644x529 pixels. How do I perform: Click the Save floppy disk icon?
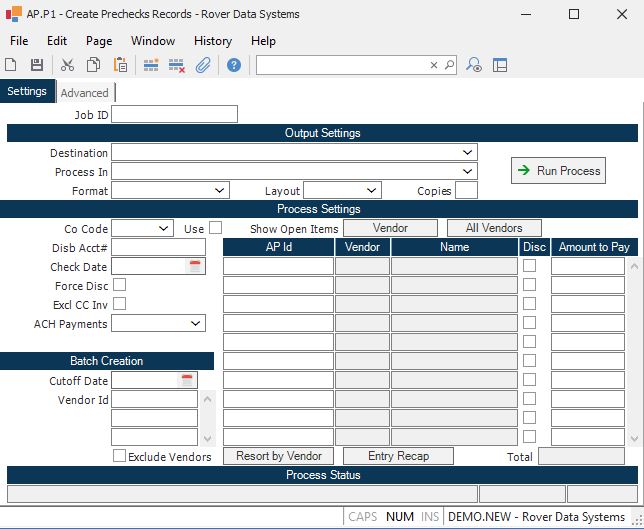pos(37,65)
